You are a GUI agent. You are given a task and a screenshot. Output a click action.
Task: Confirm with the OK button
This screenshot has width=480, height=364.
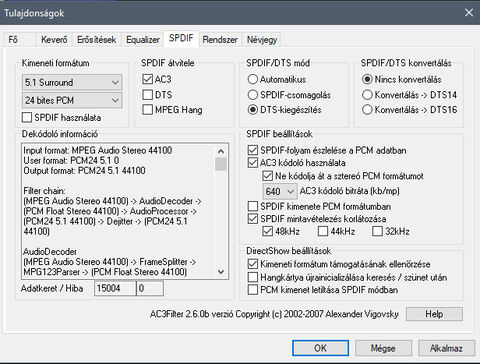pyautogui.click(x=321, y=348)
